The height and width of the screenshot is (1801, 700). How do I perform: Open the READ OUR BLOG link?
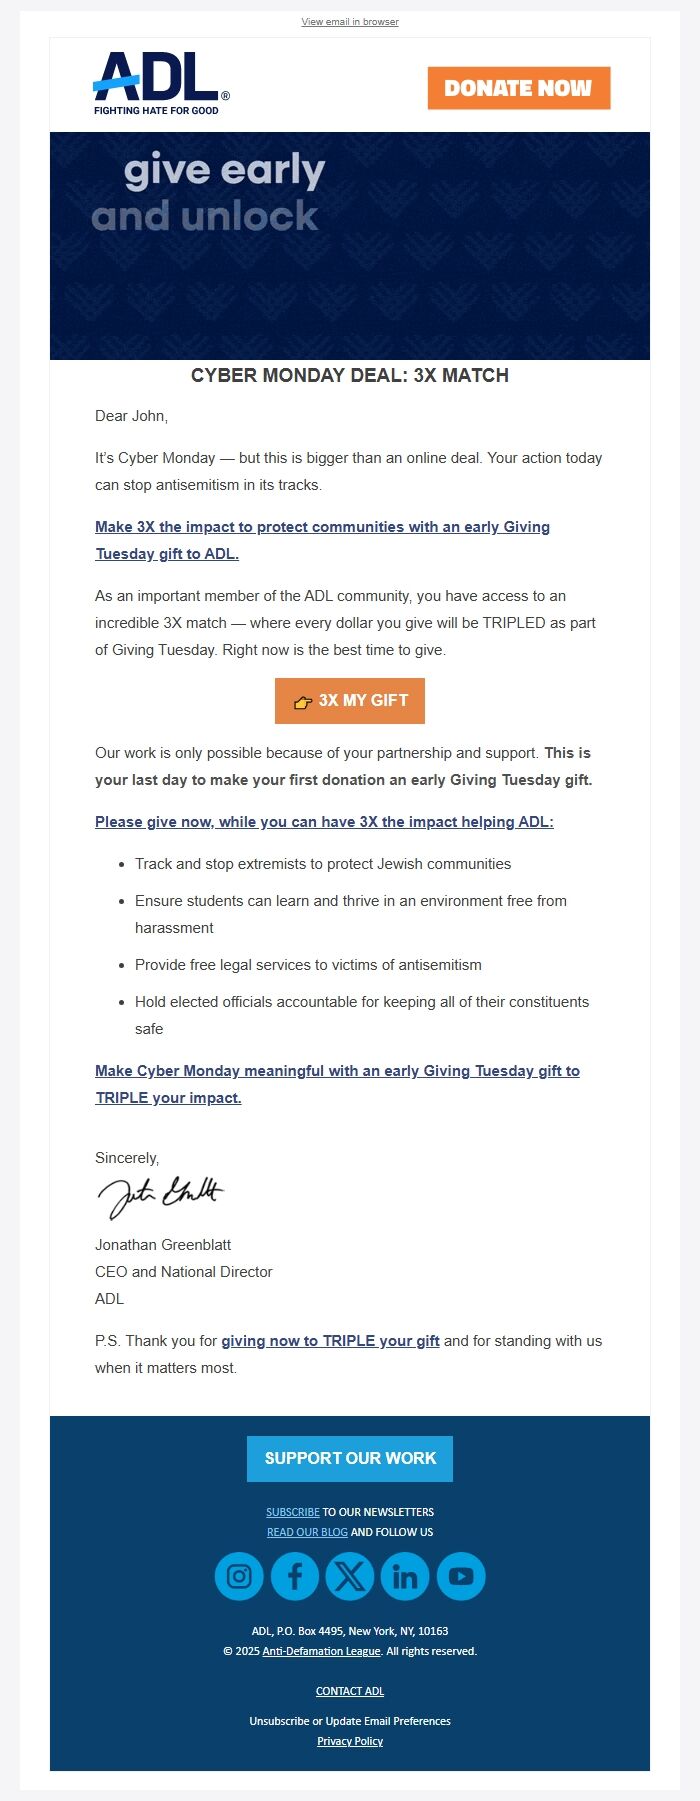coord(309,1531)
